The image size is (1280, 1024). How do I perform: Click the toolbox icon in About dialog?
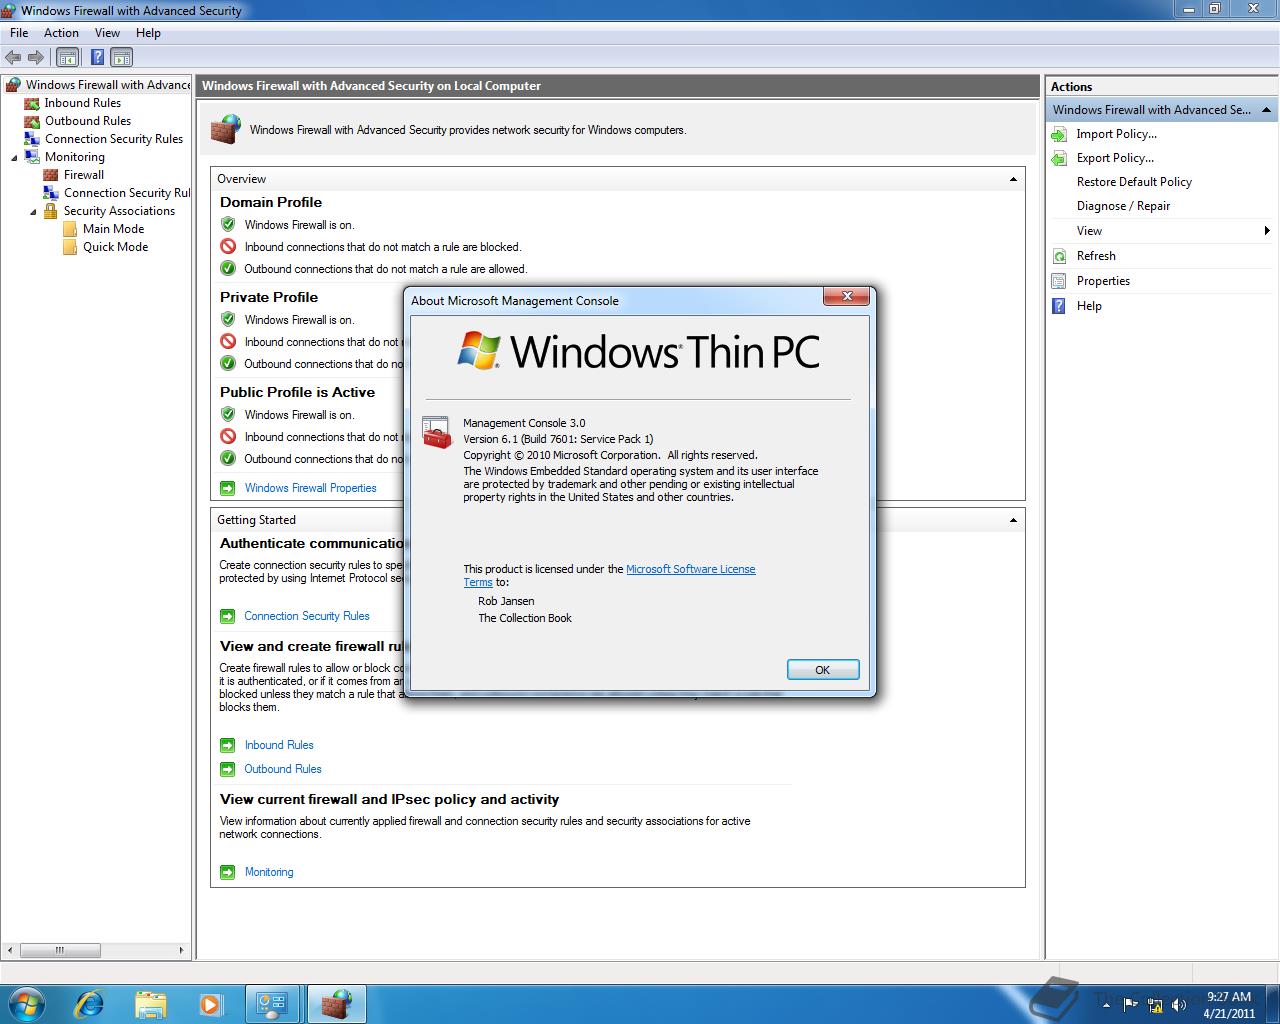point(437,433)
